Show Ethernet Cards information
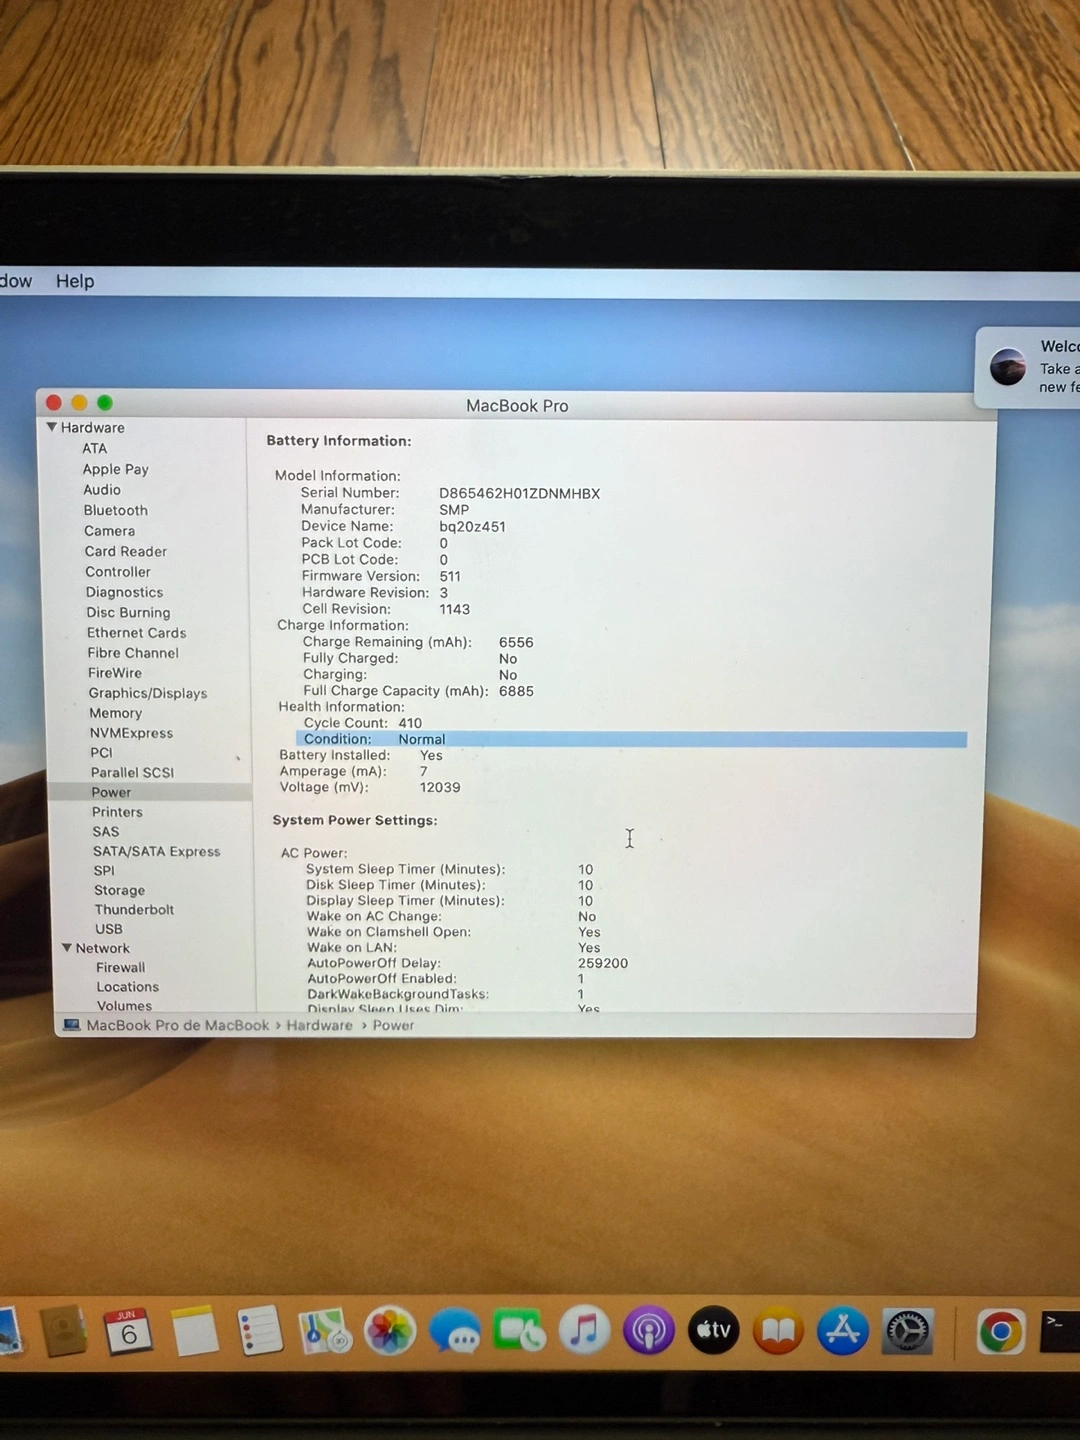The image size is (1080, 1440). tap(136, 633)
